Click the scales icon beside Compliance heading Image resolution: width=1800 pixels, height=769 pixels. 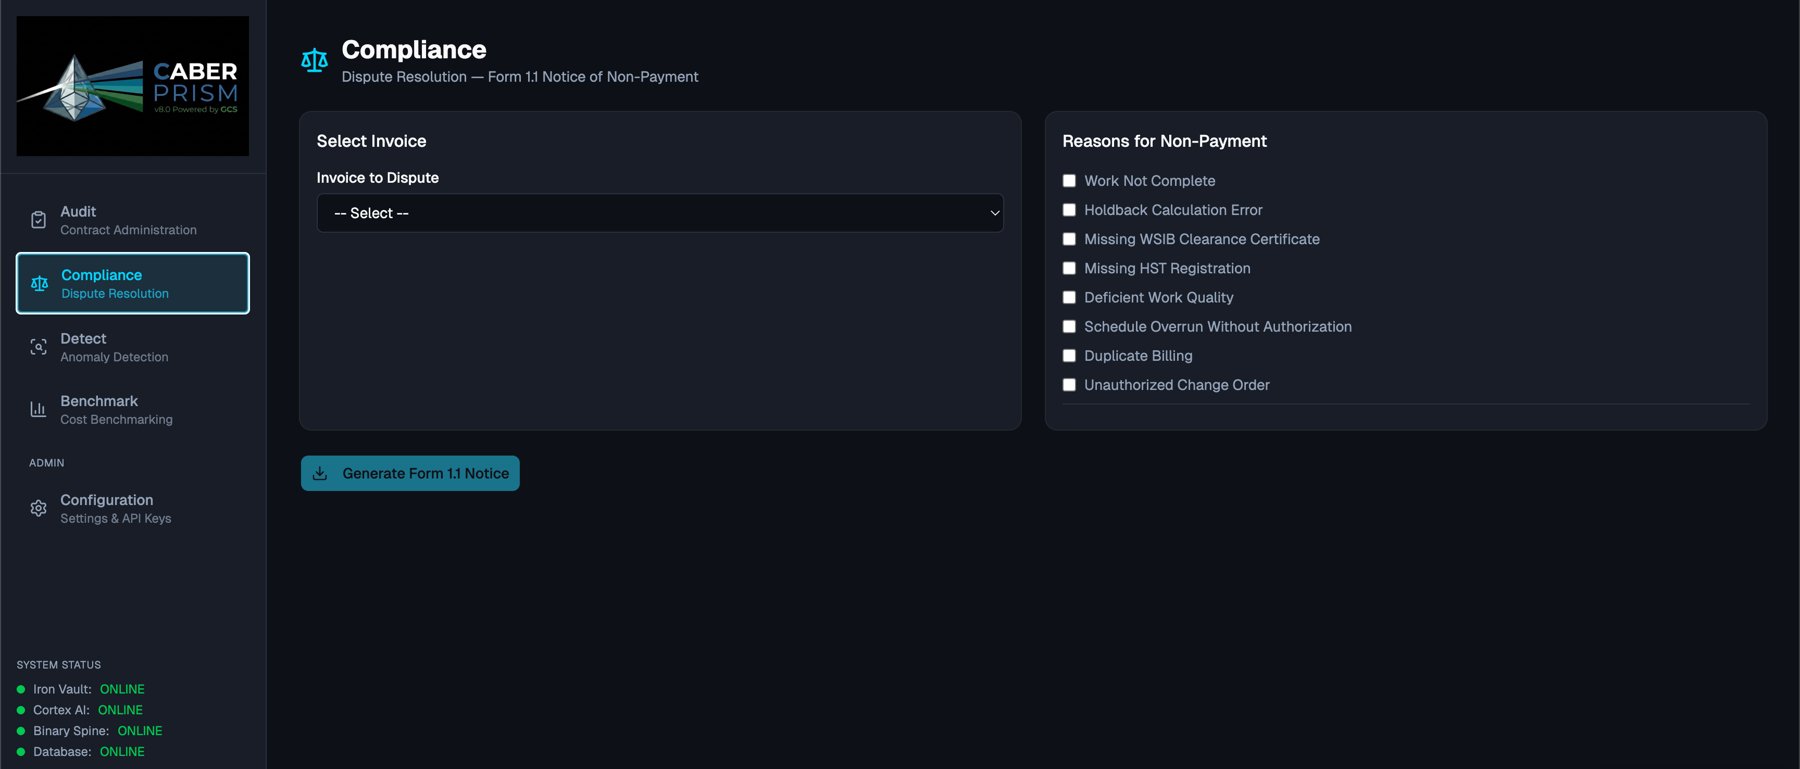314,61
